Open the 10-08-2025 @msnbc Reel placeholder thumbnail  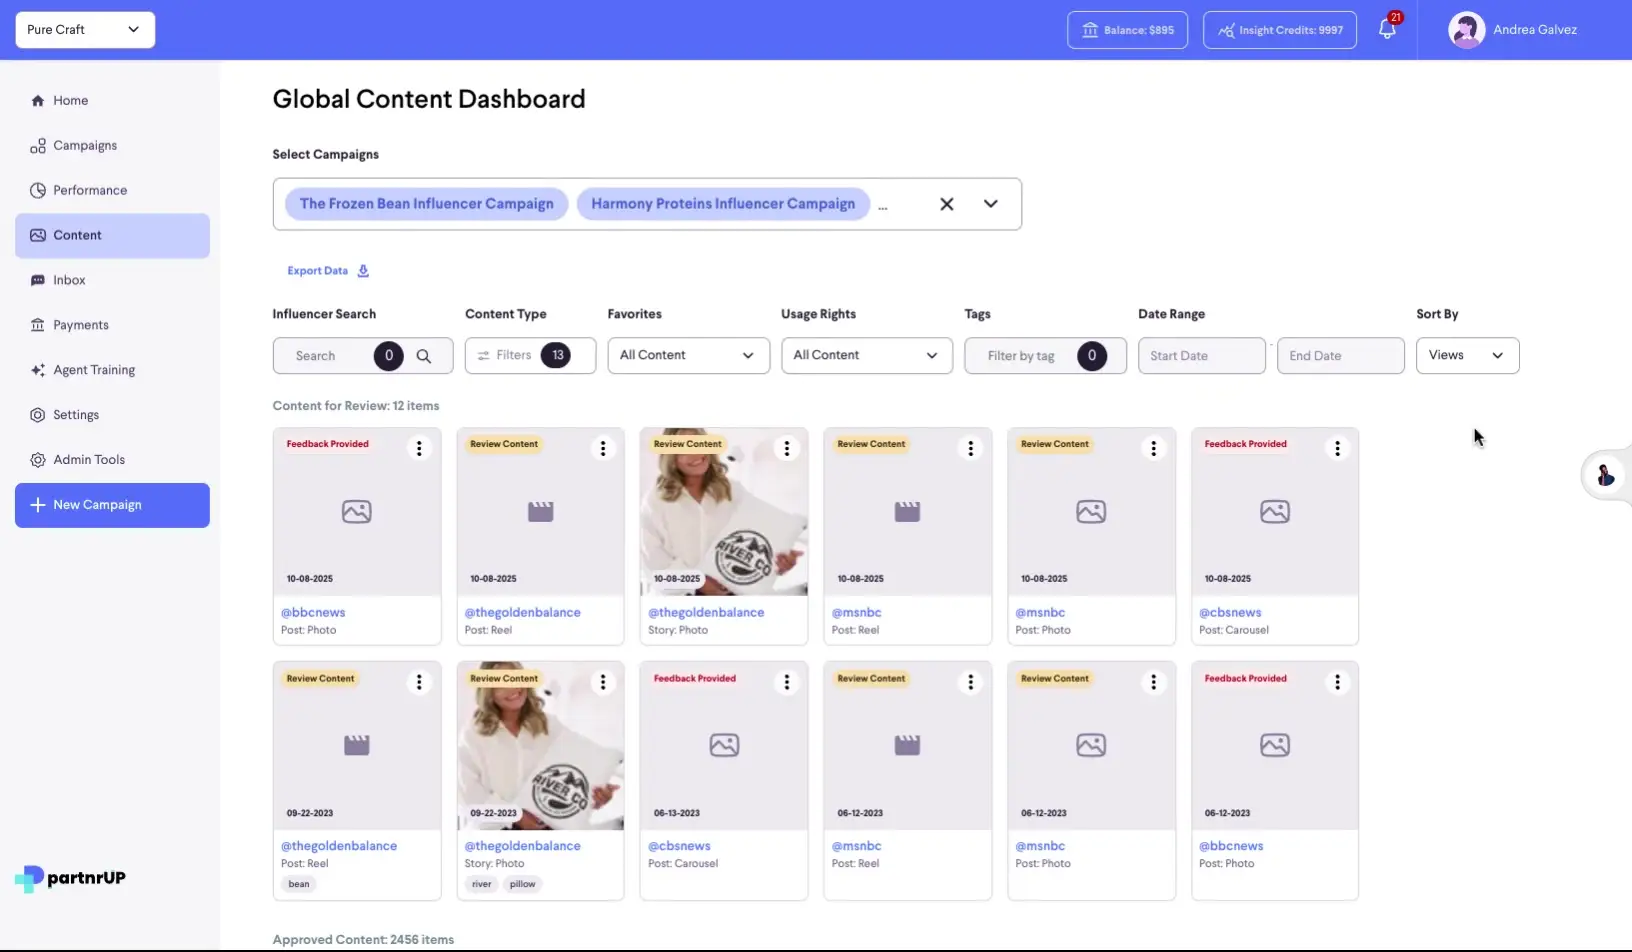pyautogui.click(x=907, y=512)
